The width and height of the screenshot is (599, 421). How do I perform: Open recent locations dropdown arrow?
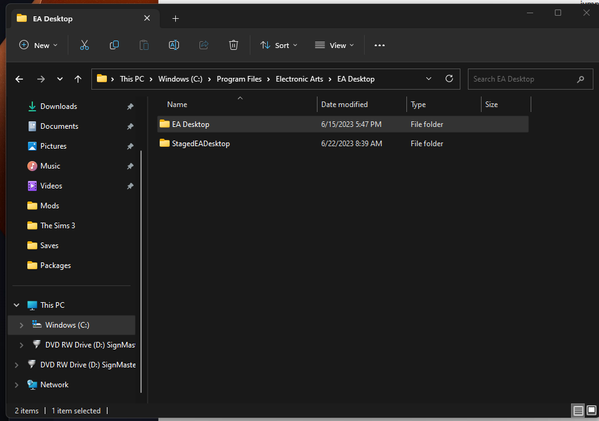tap(60, 79)
